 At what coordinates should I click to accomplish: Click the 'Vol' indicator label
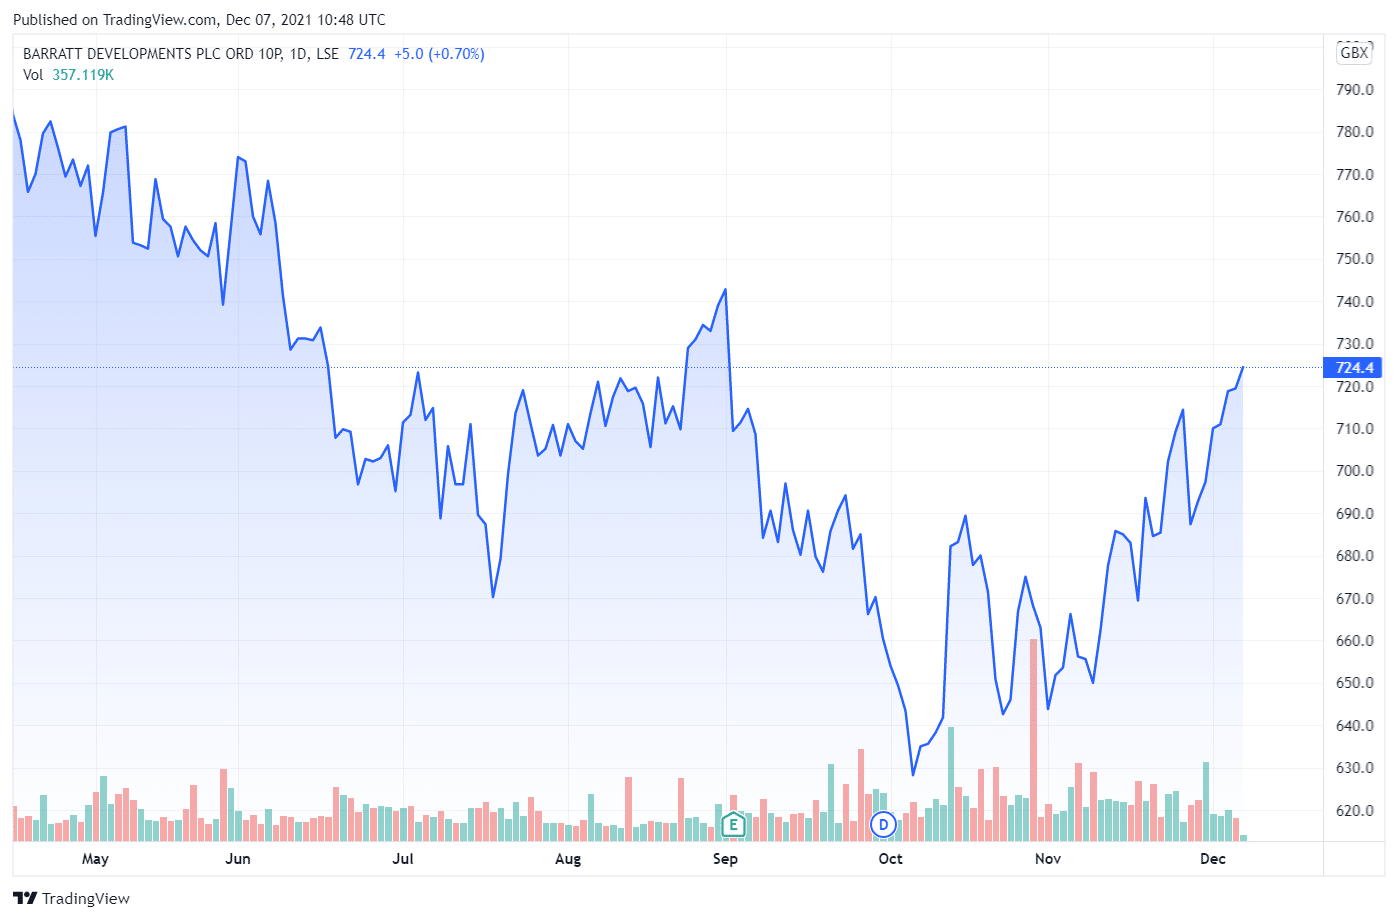tap(33, 75)
